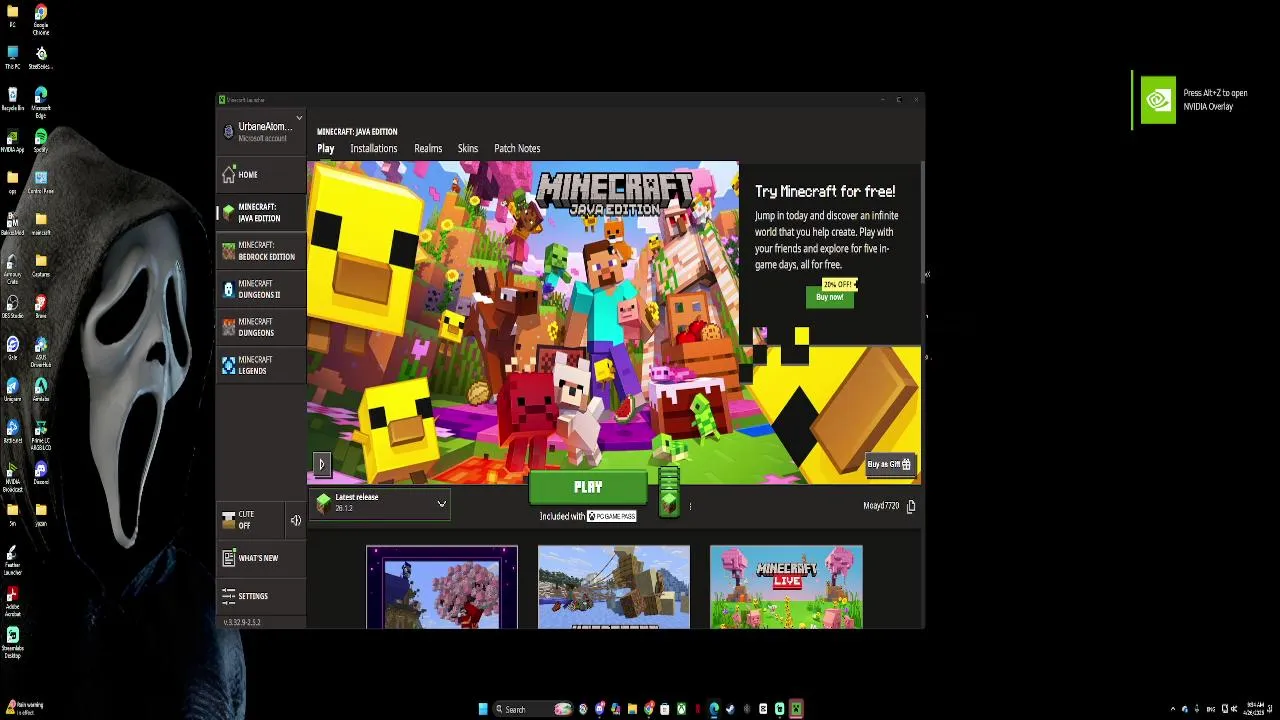Open NVIDIA Broadcast desktop shortcut
The width and height of the screenshot is (1280, 720).
point(12,476)
